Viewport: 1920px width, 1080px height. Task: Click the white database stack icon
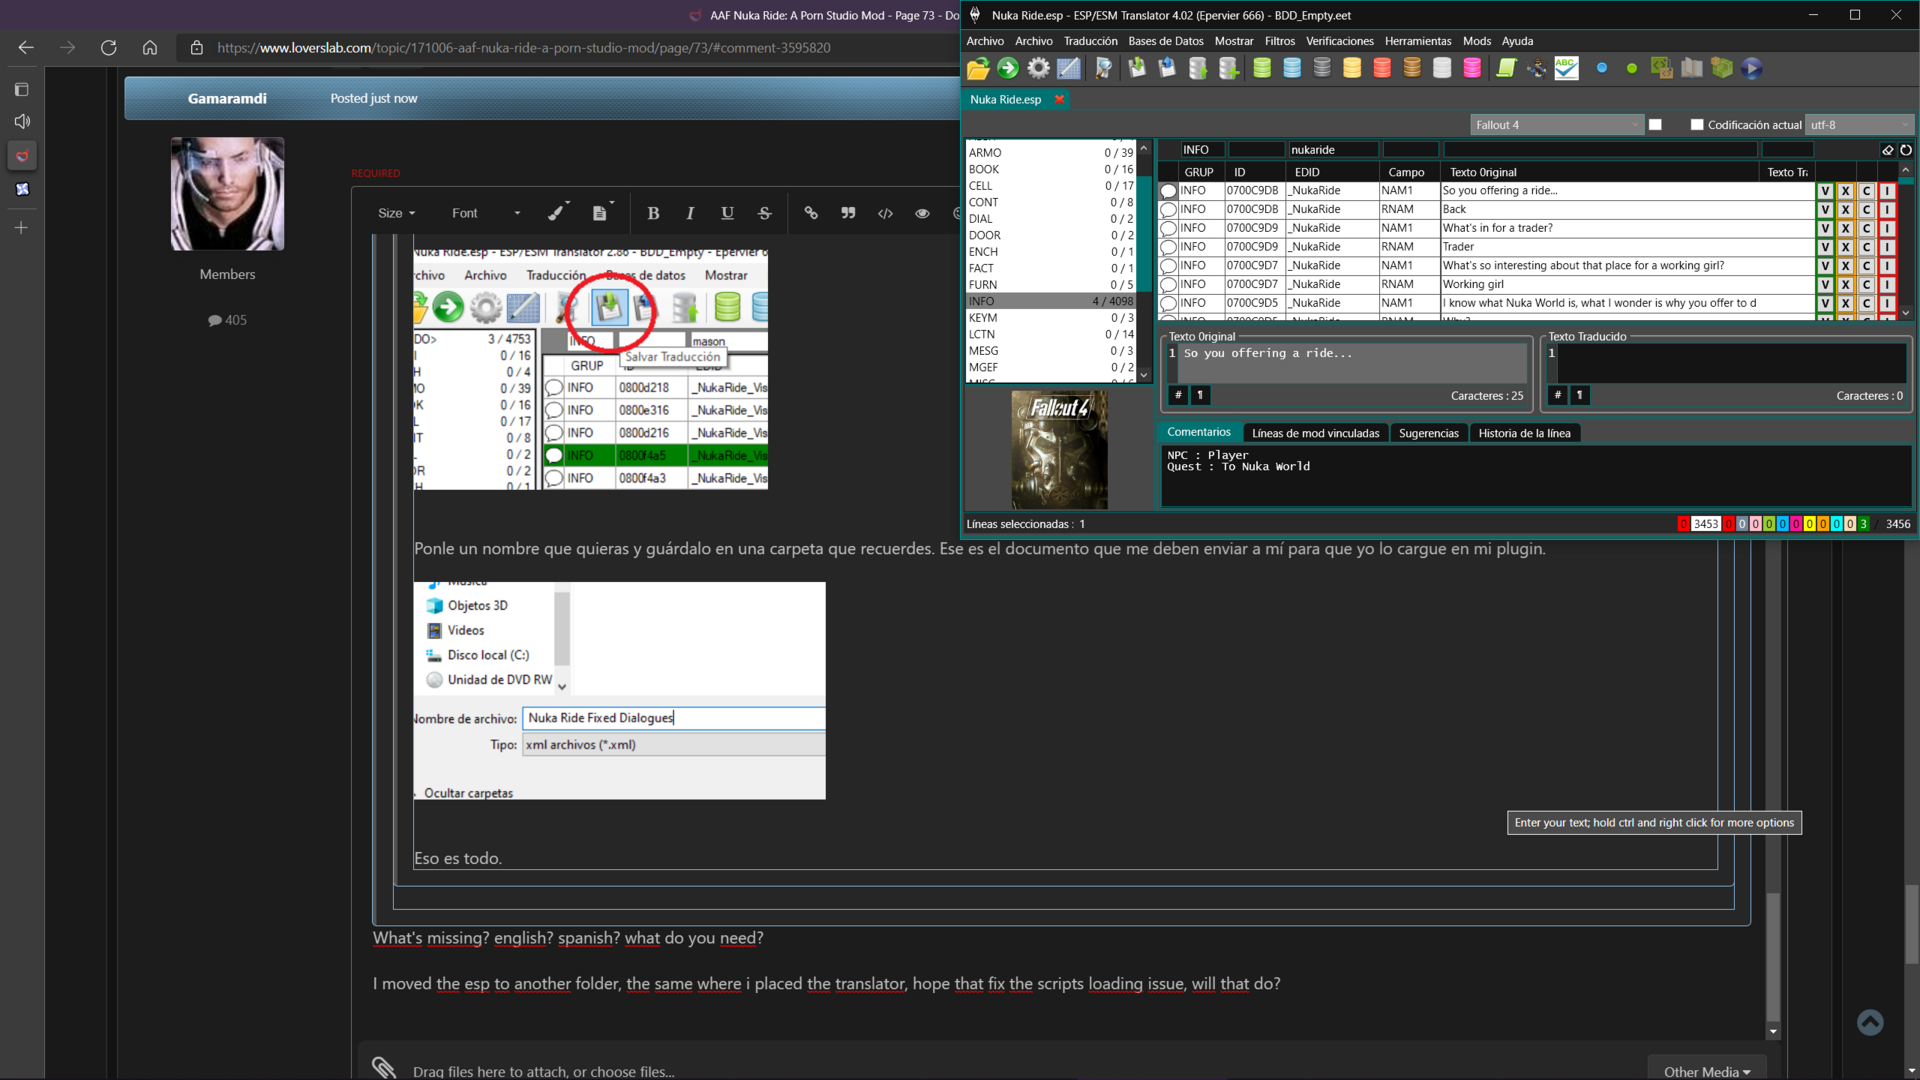[1442, 68]
